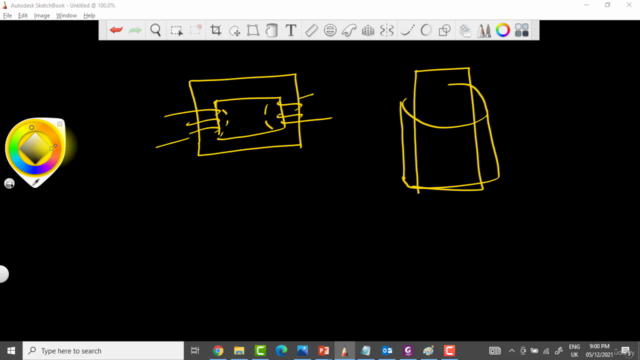Open Microsoft Edge from taskbar
The width and height of the screenshot is (640, 360).
point(281,351)
